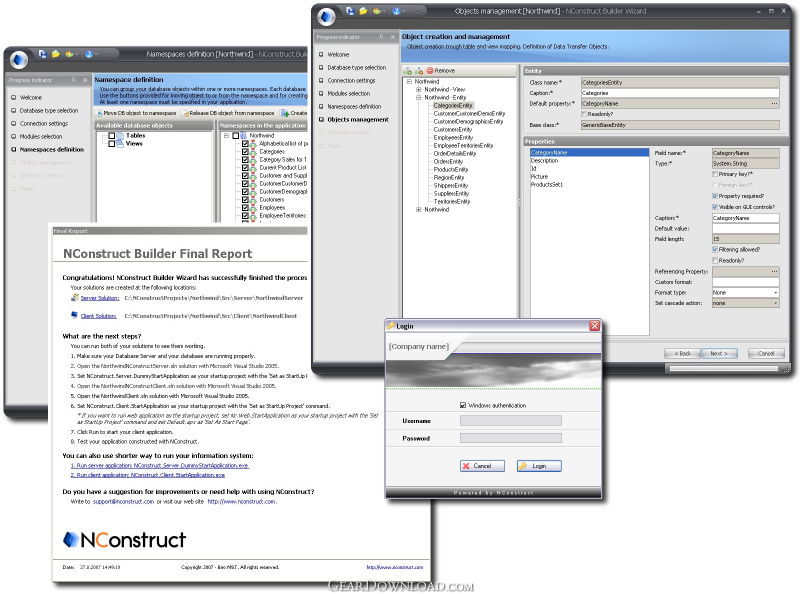The width and height of the screenshot is (803, 594).
Task: Toggle the Windows authentication checkbox
Action: pos(462,405)
